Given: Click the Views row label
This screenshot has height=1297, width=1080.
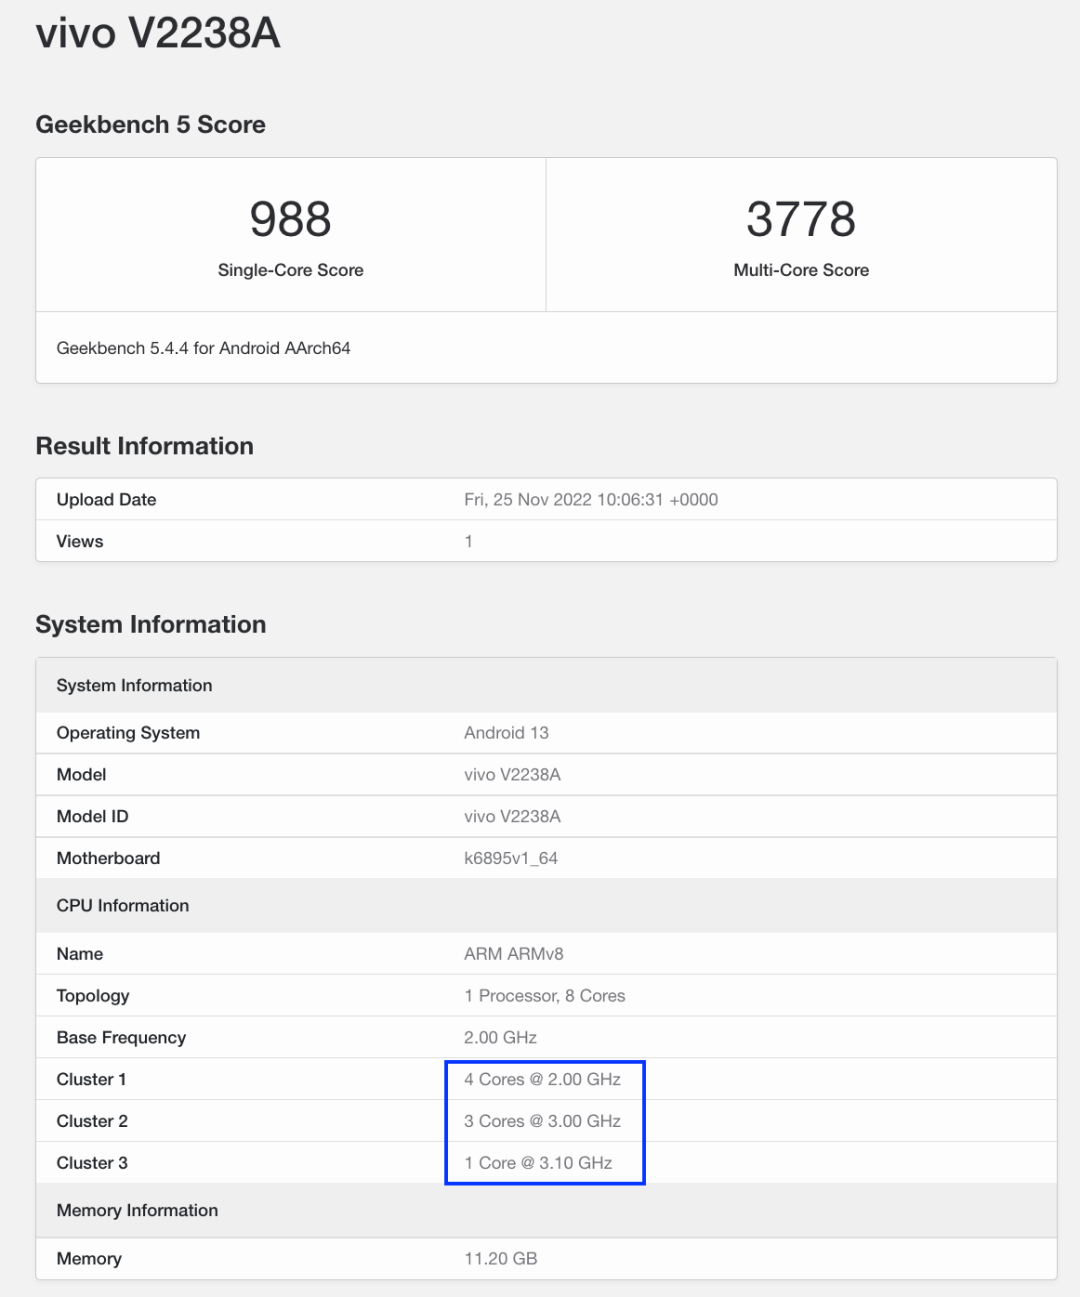Looking at the screenshot, I should tap(80, 541).
